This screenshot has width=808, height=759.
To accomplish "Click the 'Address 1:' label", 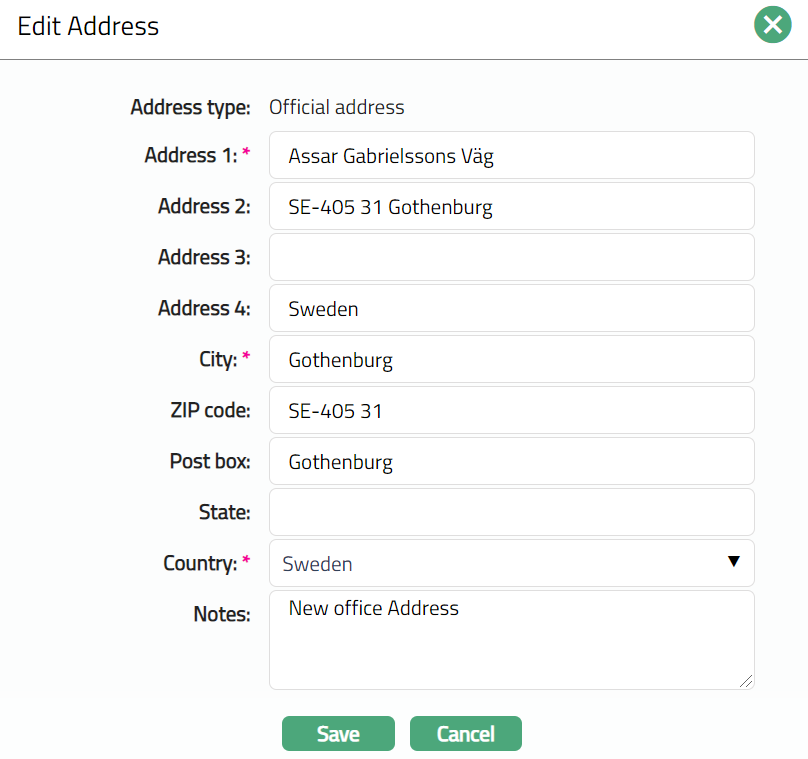I will pyautogui.click(x=190, y=156).
